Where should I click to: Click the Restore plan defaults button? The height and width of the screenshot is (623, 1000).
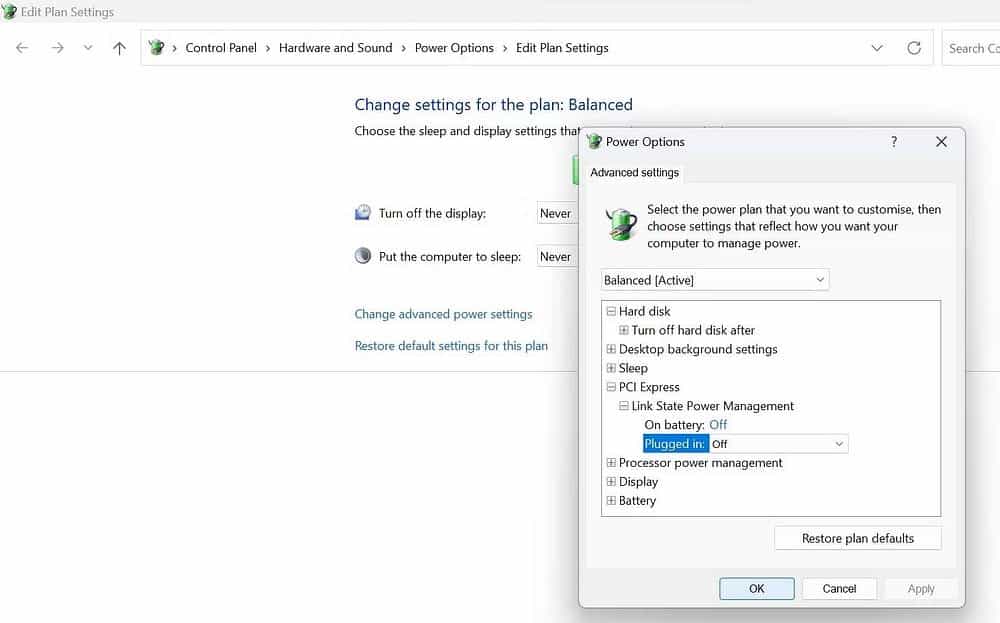[x=857, y=538]
